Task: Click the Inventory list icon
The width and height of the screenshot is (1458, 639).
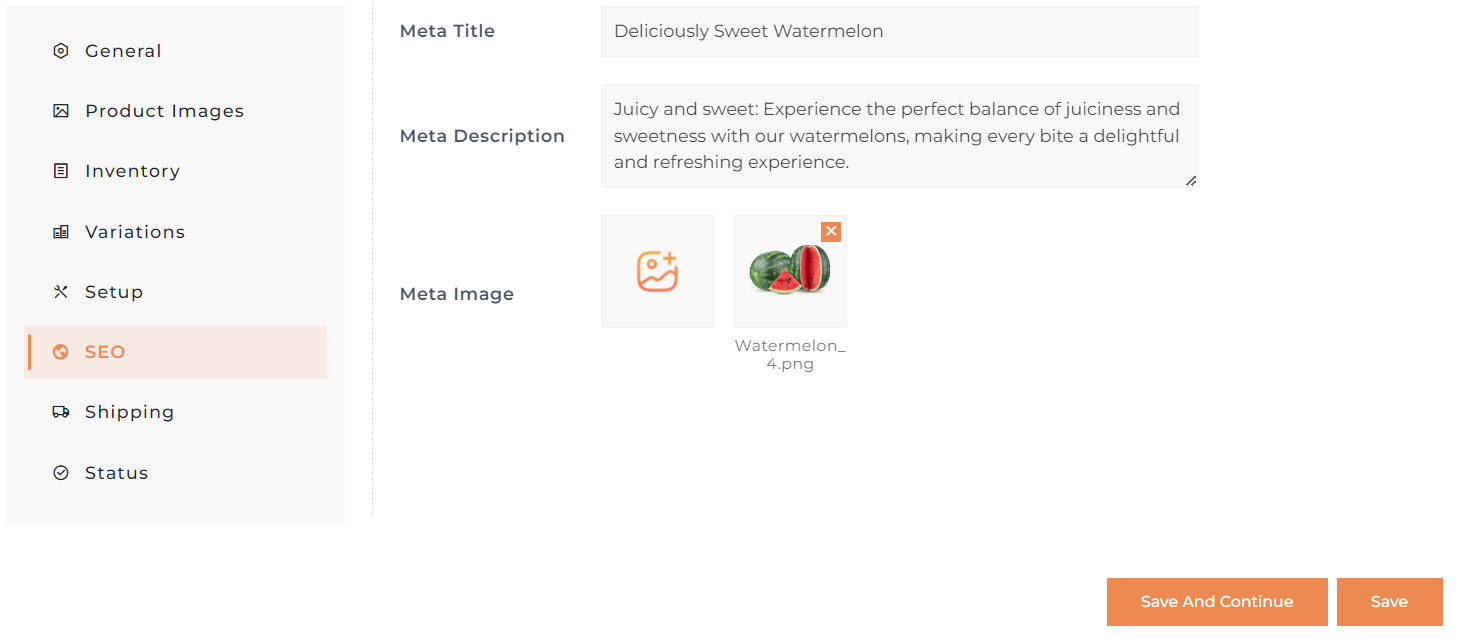Action: [61, 171]
